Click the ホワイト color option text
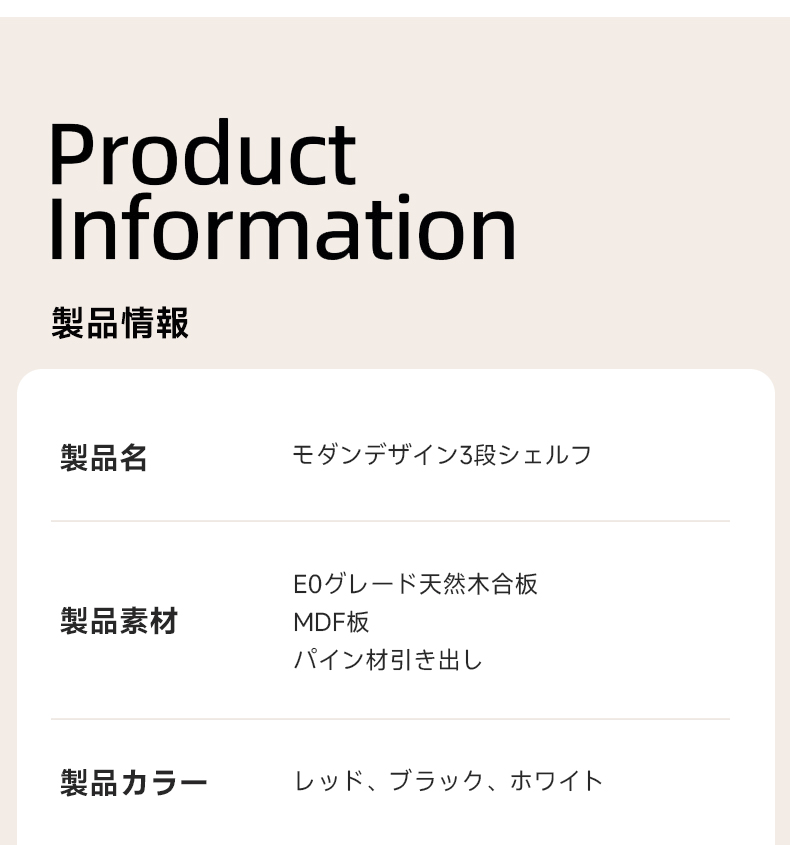The width and height of the screenshot is (790, 845). (556, 781)
